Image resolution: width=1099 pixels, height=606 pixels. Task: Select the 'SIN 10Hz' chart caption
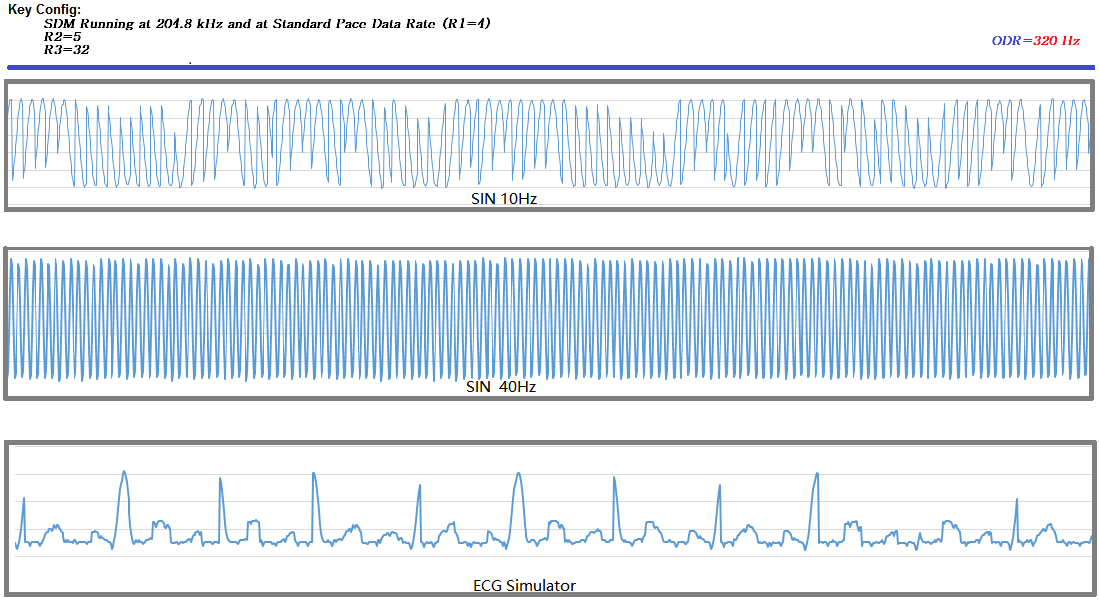click(504, 199)
